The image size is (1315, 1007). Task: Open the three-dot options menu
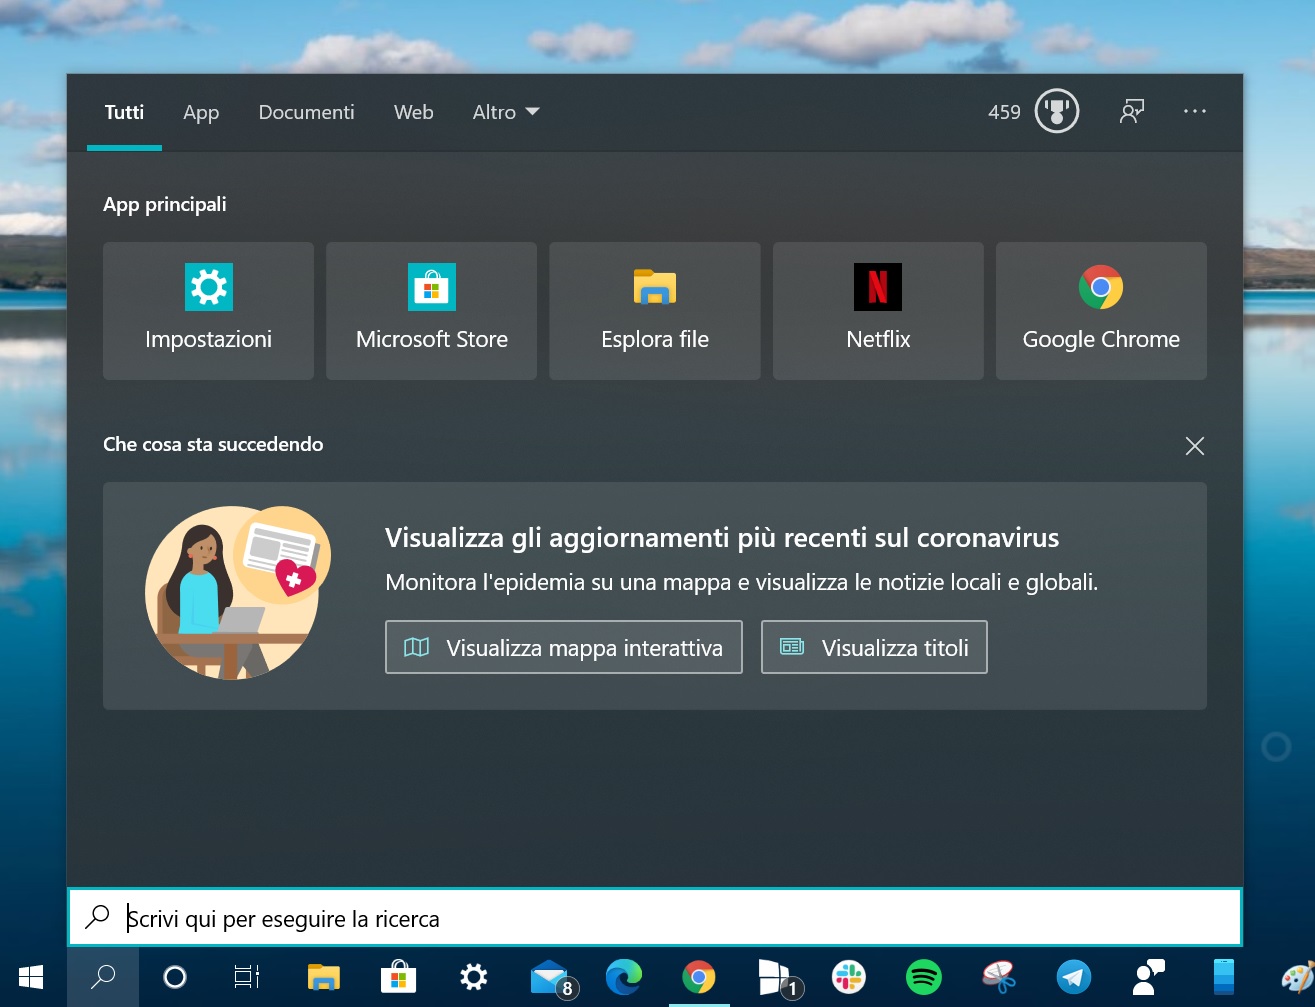1195,111
